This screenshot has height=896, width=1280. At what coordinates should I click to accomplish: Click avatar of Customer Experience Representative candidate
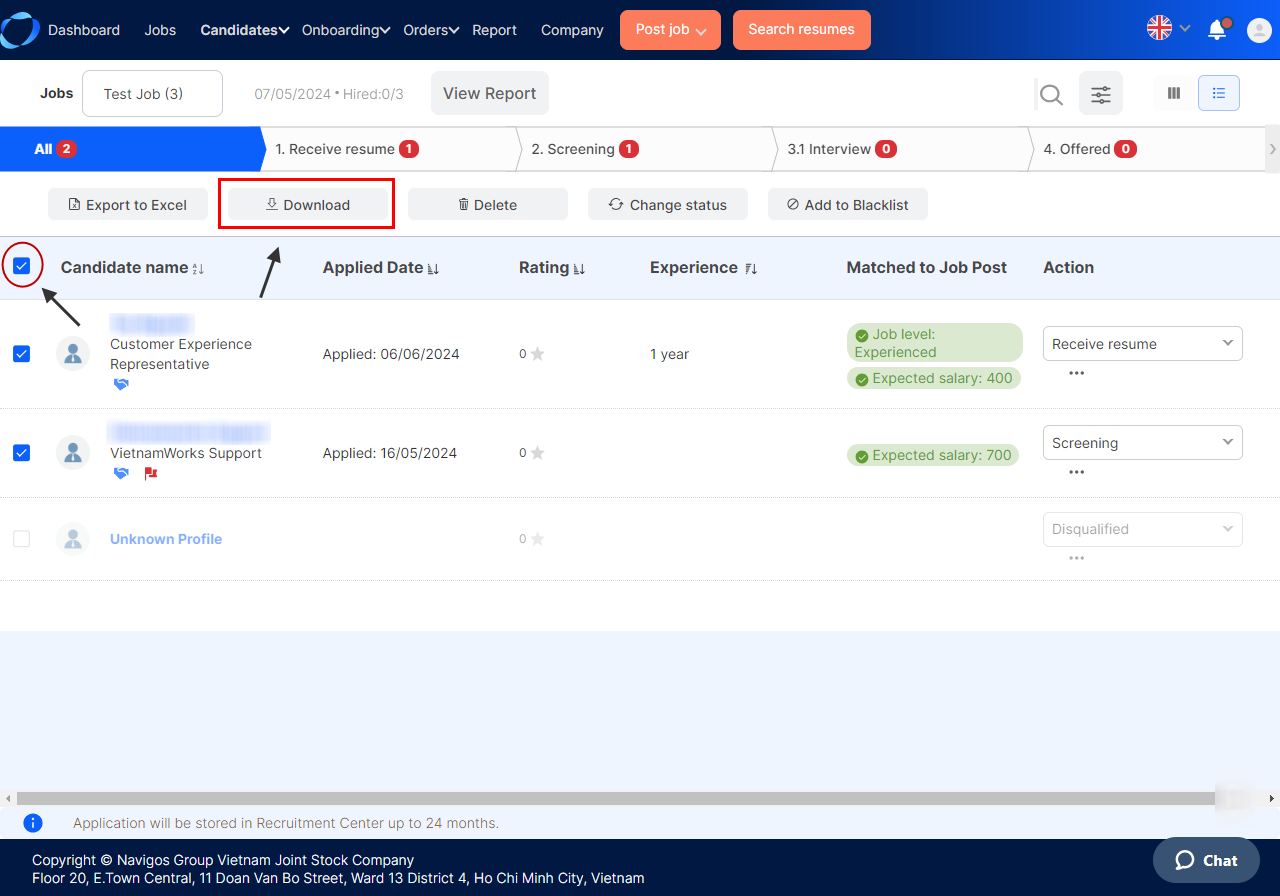coord(73,353)
